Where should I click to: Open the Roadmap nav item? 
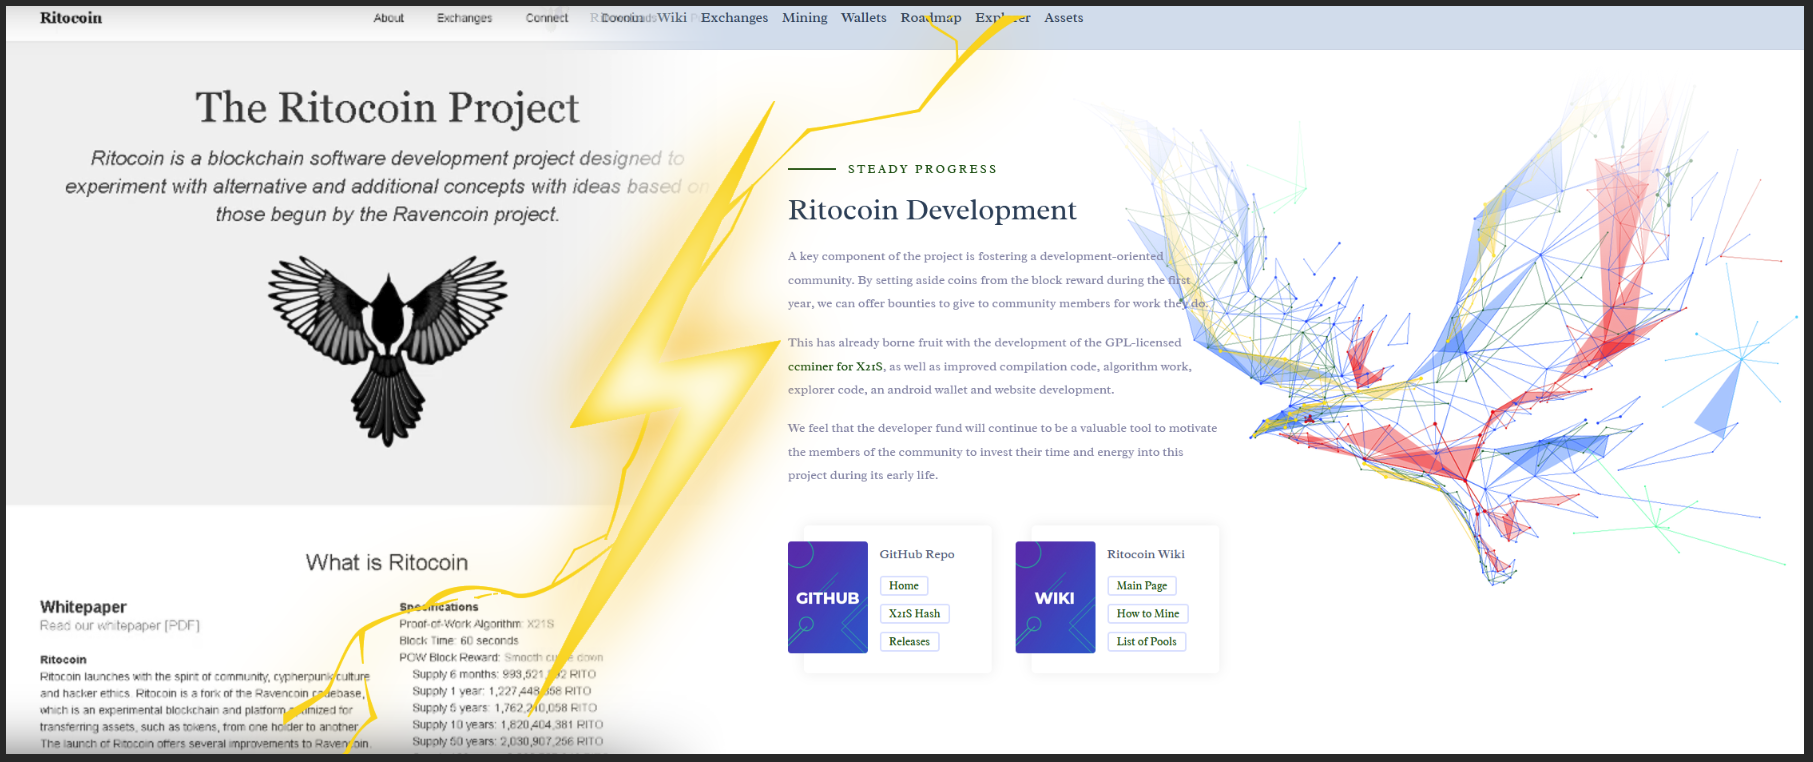click(x=931, y=18)
